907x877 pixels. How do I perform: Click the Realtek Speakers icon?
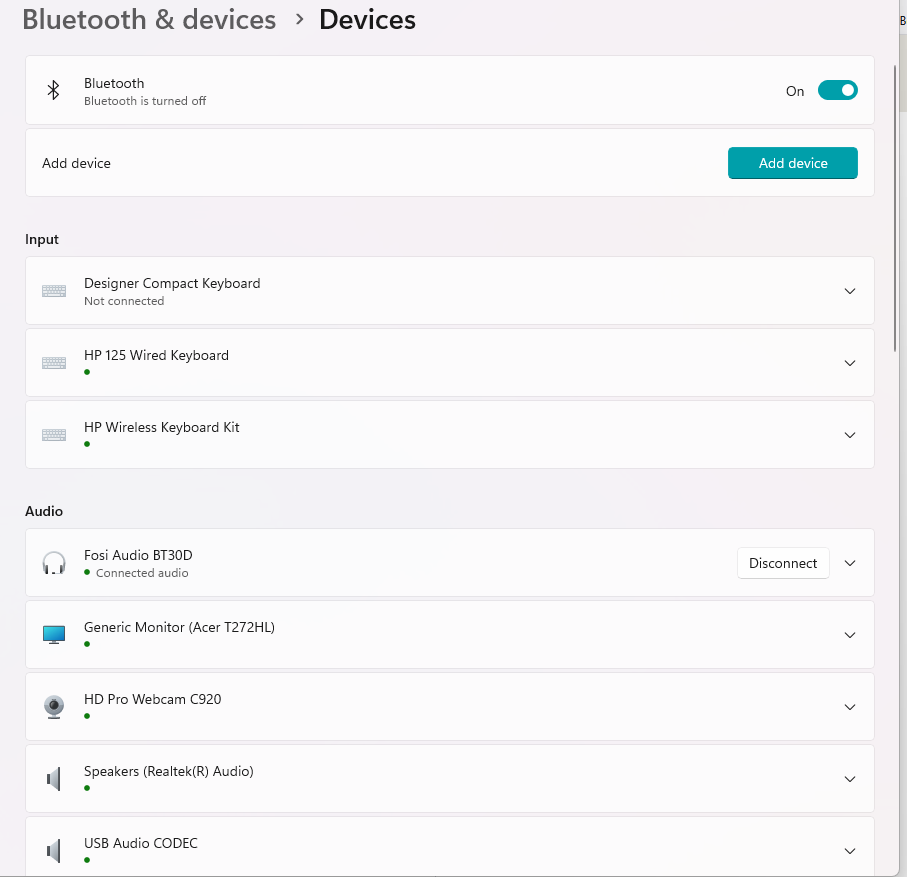[x=54, y=779]
